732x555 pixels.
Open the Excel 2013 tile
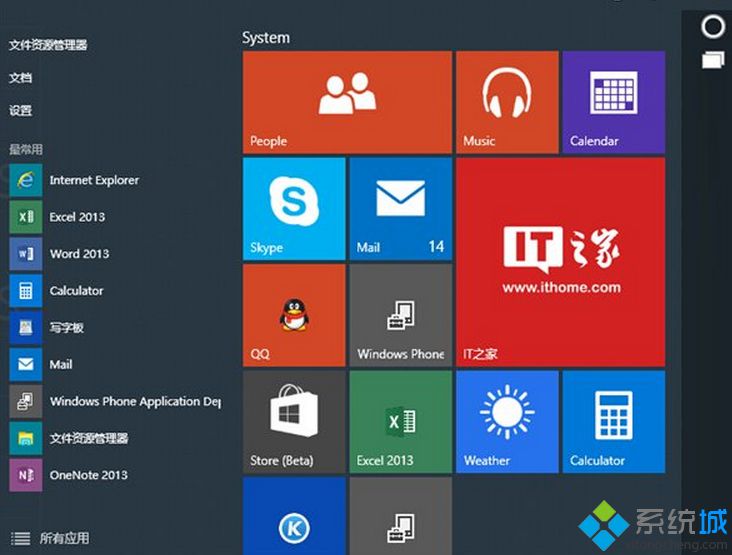[x=401, y=422]
